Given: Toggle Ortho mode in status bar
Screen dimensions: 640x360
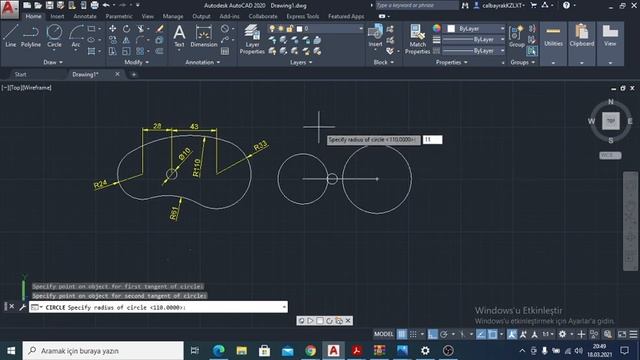Looking at the screenshot, I should click(x=432, y=334).
